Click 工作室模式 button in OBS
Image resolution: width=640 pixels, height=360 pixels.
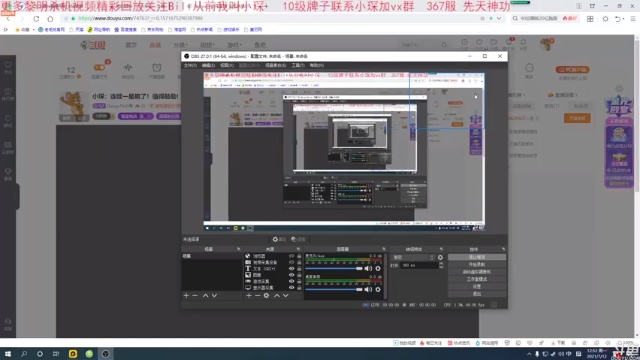tap(477, 279)
